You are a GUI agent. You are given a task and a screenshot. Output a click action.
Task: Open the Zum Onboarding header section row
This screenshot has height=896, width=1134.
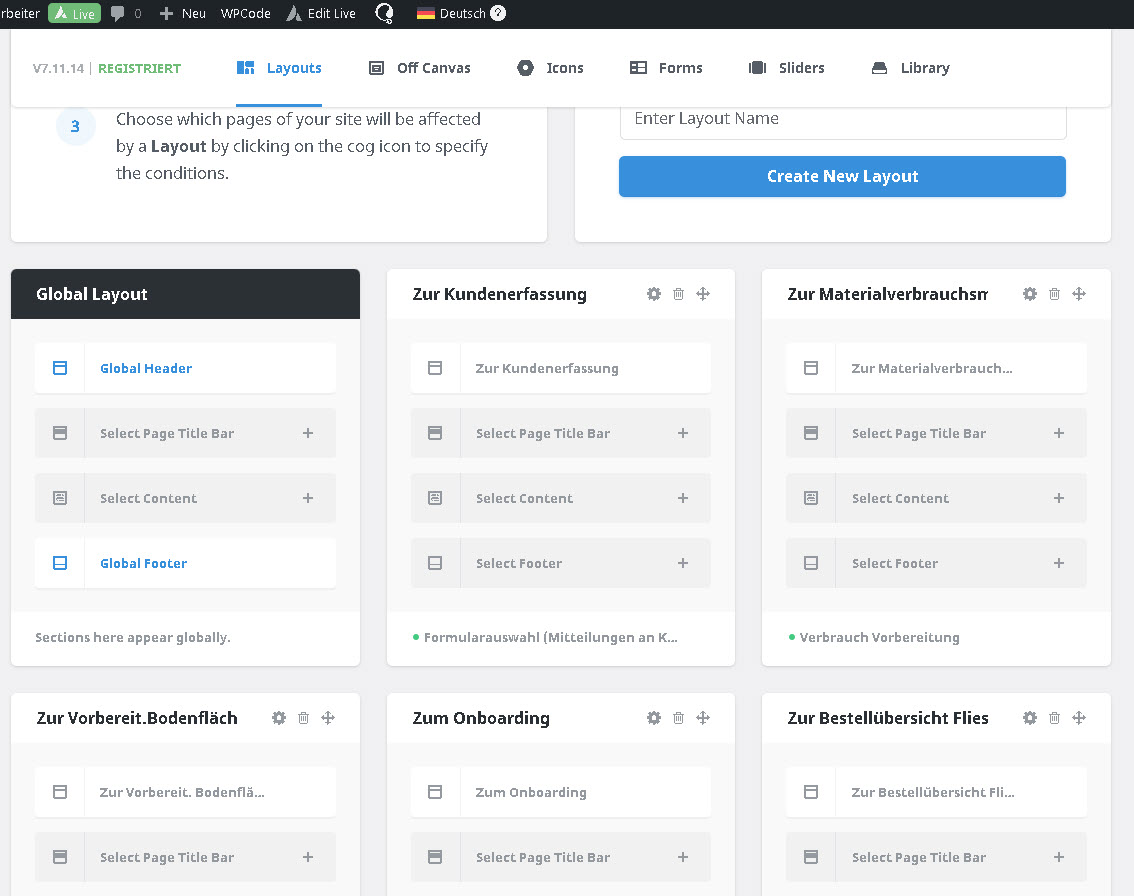560,792
